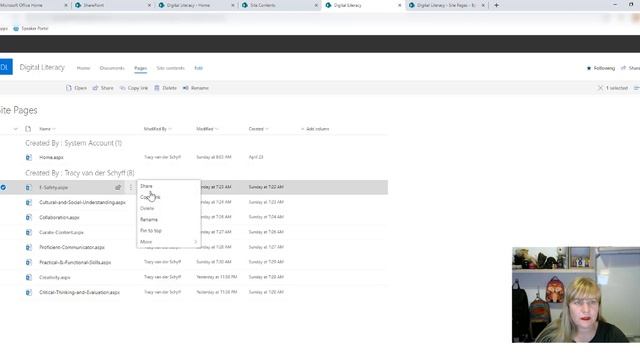640x360 pixels.
Task: Switch to the Microsoft Office Home browser tab
Action: 33,5
